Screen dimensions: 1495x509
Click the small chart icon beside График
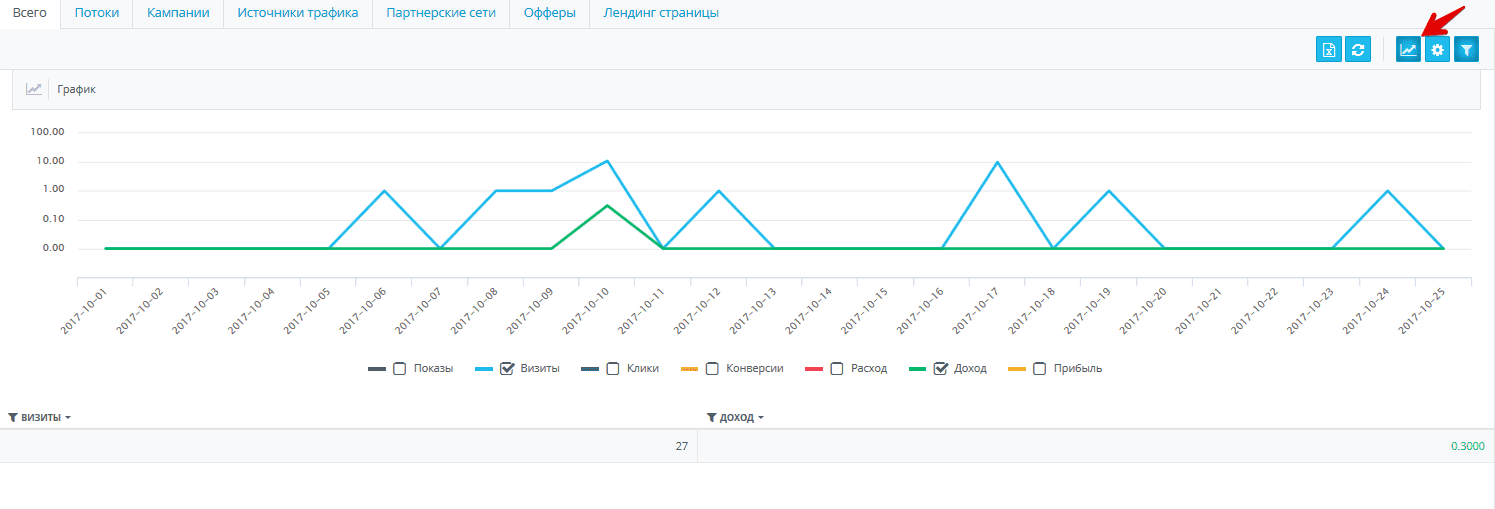[34, 89]
